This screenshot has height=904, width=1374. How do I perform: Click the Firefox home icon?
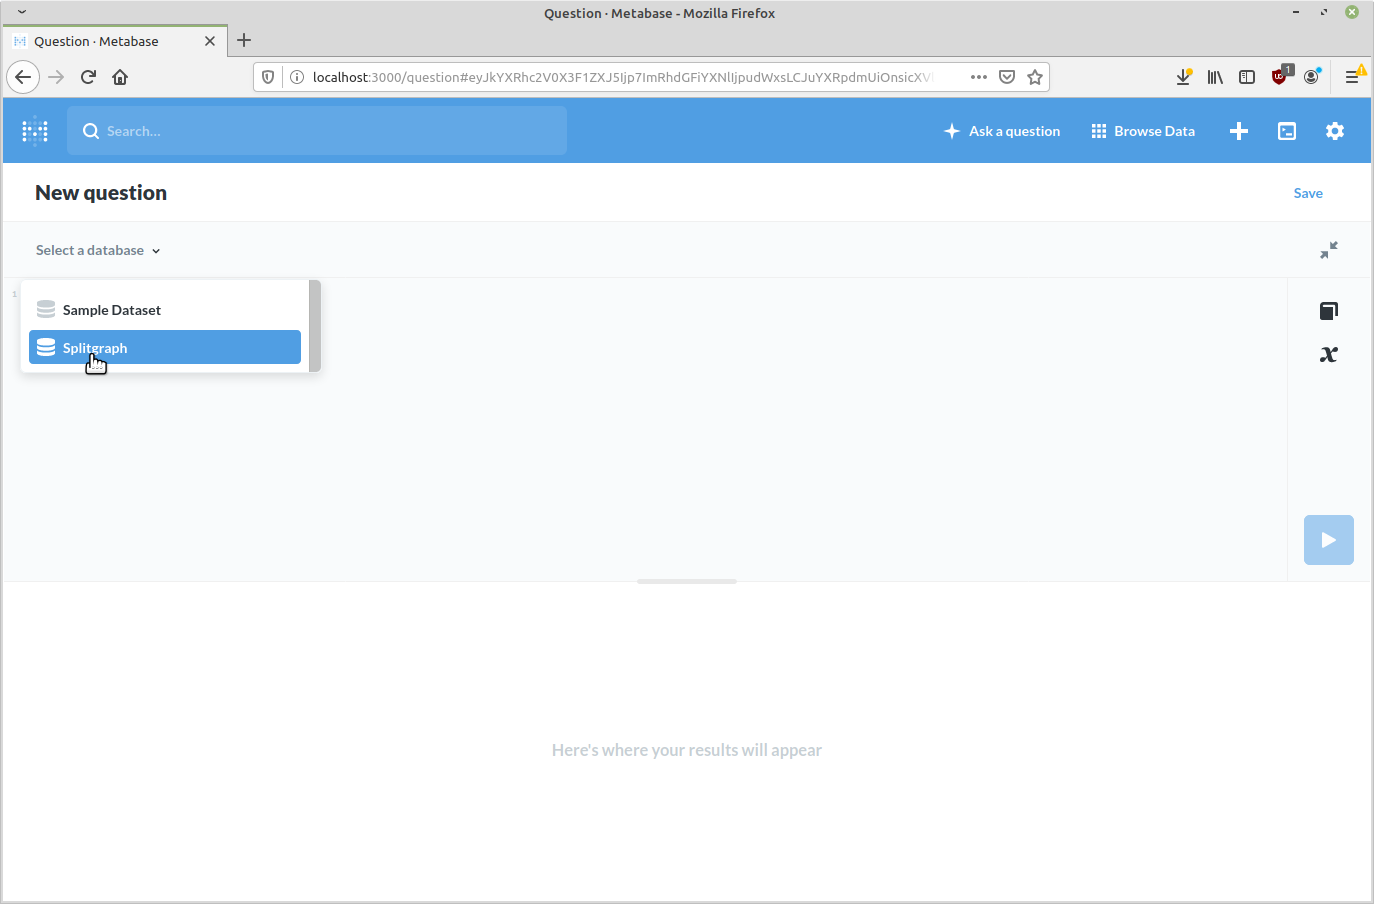(120, 77)
